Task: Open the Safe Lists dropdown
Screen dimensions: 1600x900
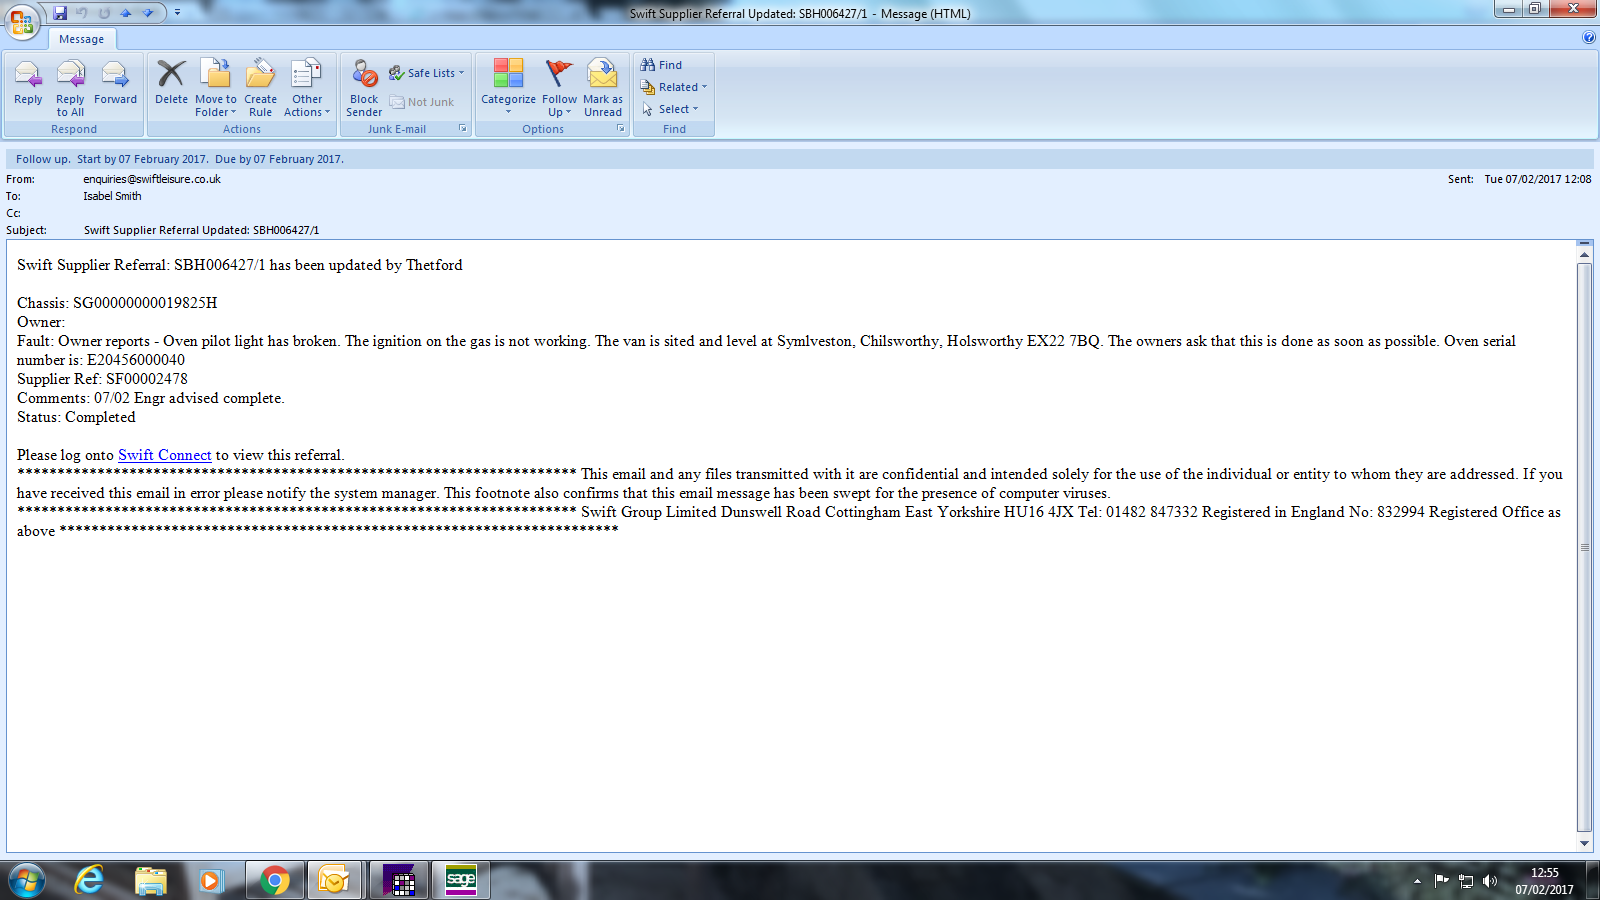Action: [x=427, y=73]
